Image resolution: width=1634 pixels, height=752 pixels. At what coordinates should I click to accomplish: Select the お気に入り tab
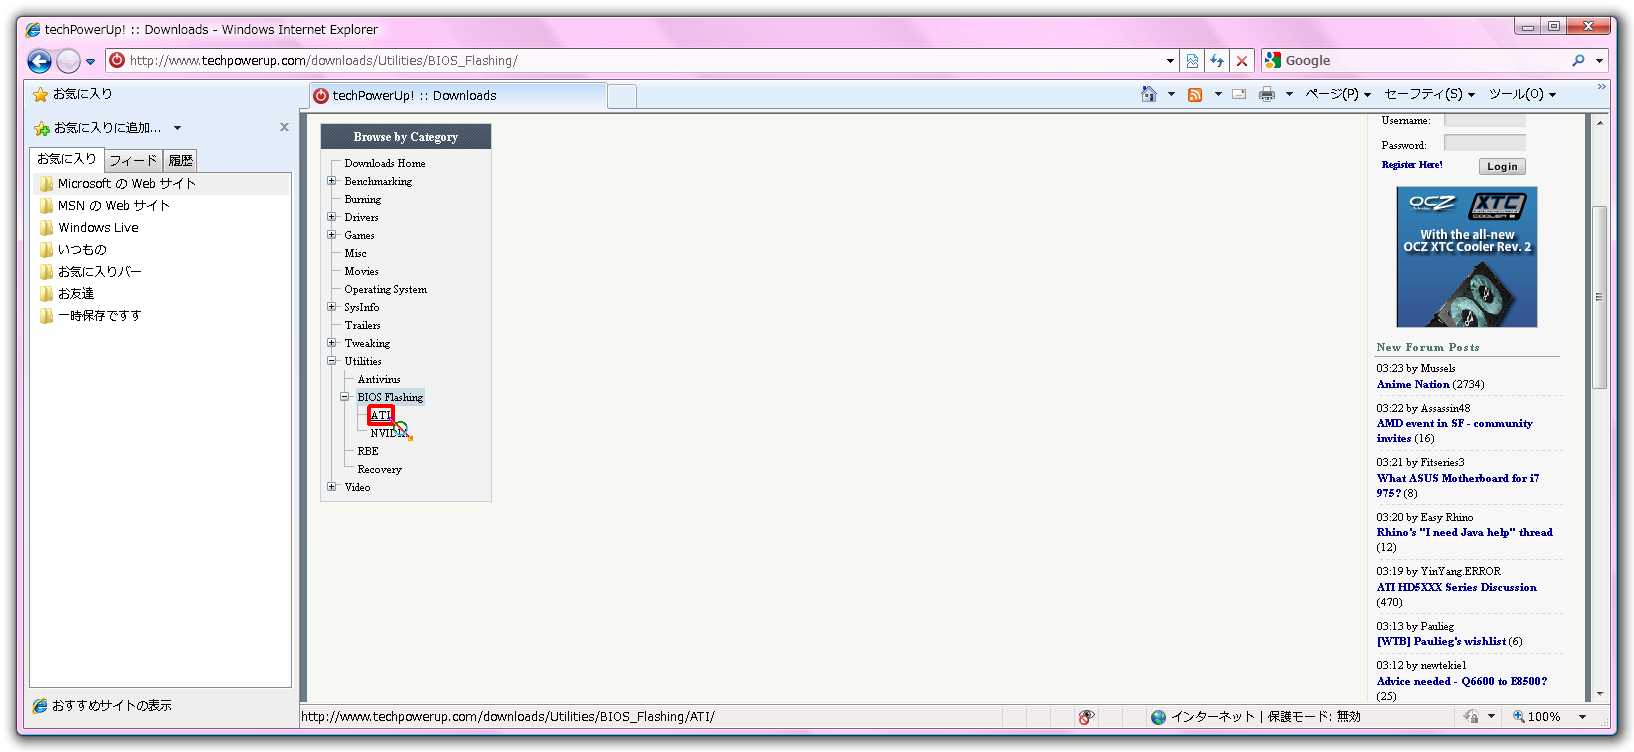pos(67,159)
